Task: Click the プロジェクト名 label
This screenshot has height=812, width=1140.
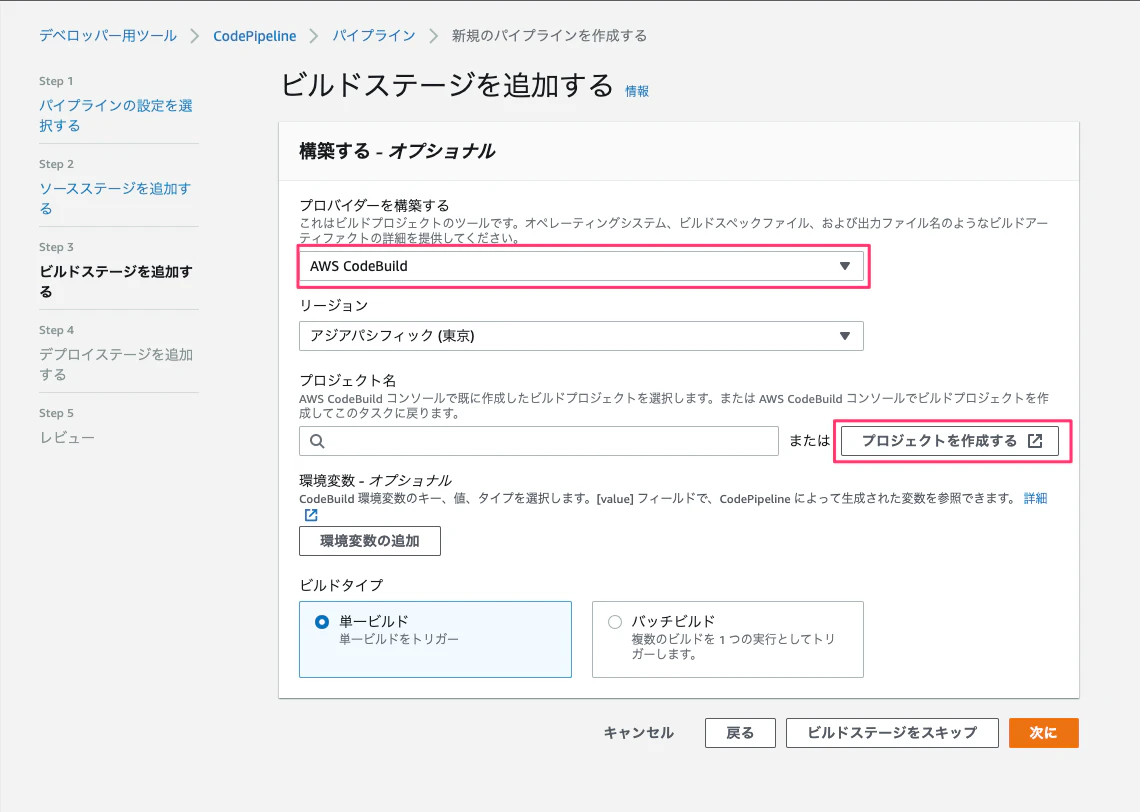Action: (348, 380)
